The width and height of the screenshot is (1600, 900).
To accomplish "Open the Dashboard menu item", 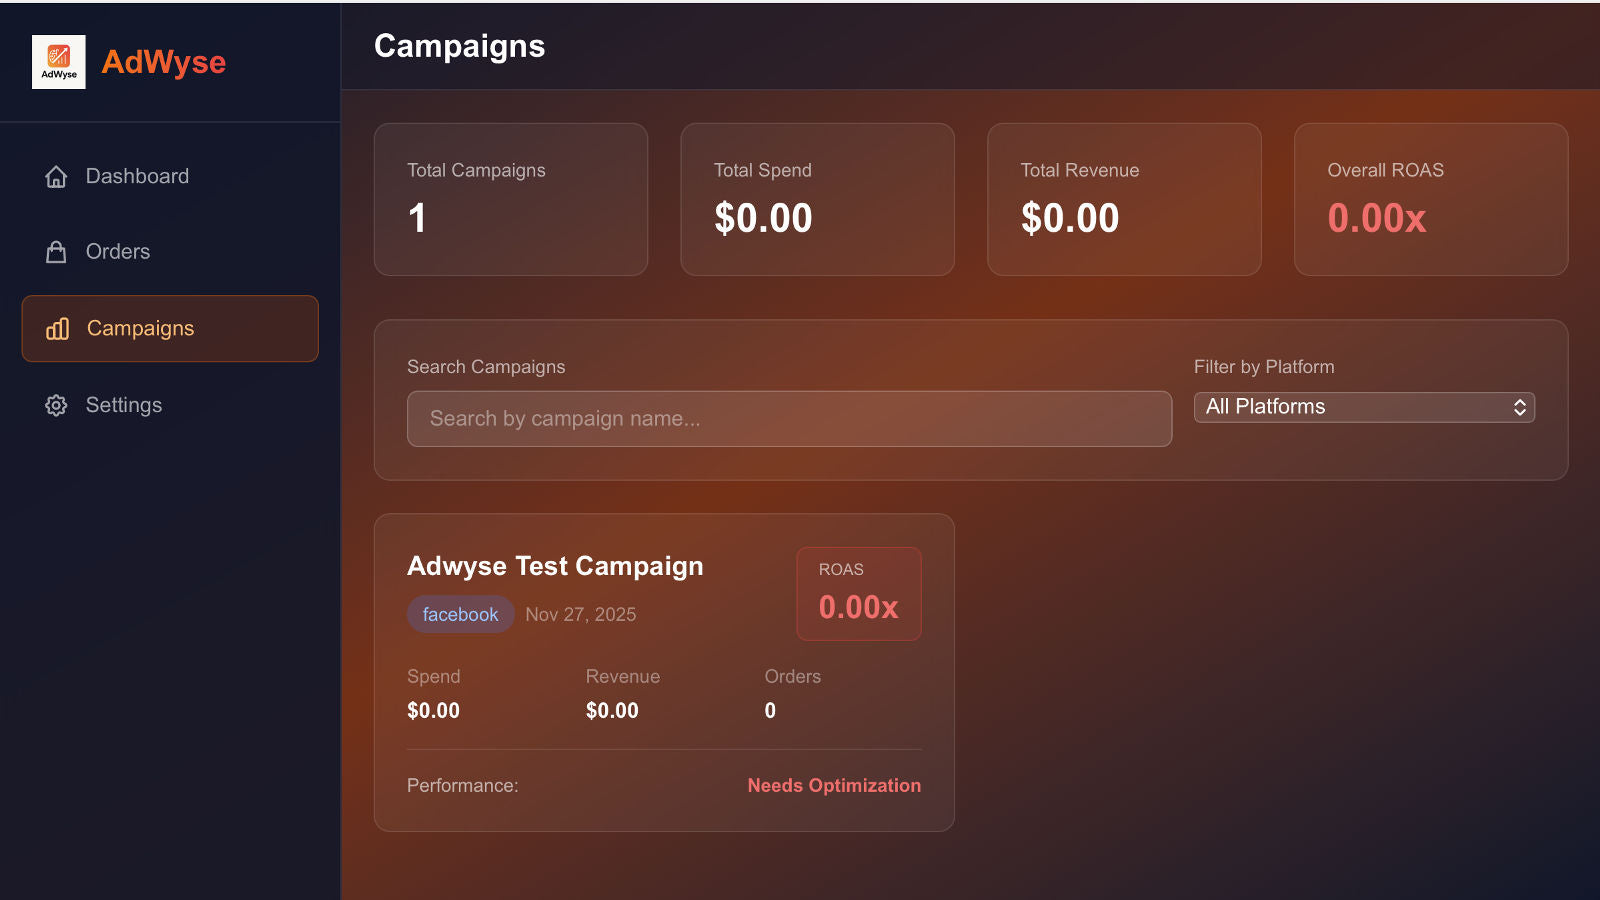I will [x=137, y=176].
